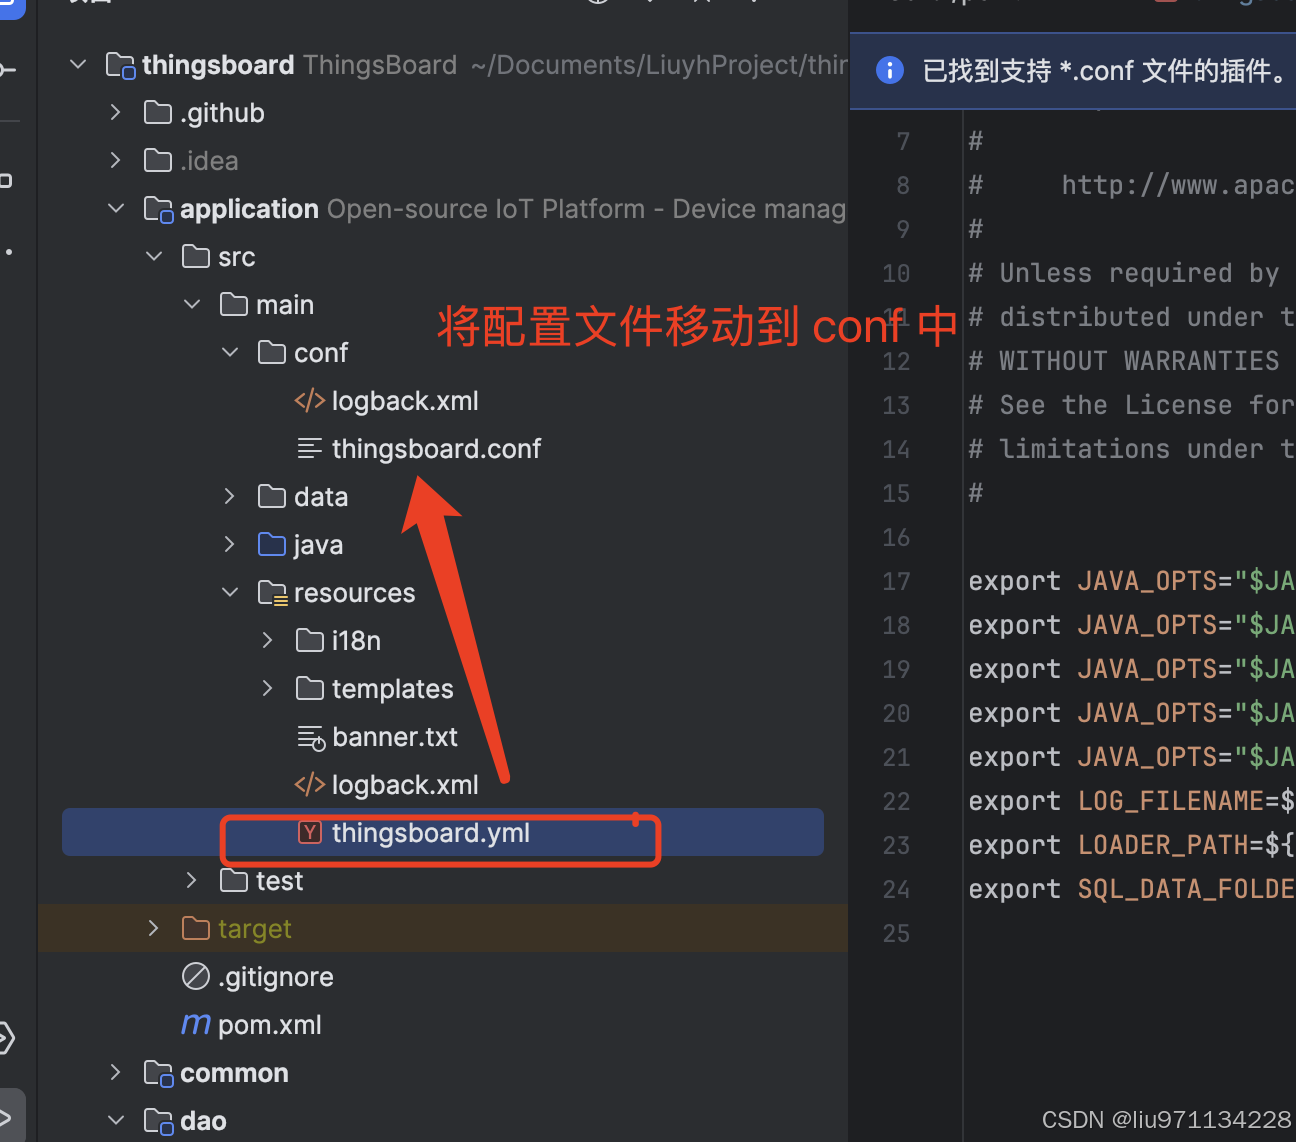Click the XML icon of logback.xml under conf
The image size is (1296, 1142).
[x=309, y=400]
